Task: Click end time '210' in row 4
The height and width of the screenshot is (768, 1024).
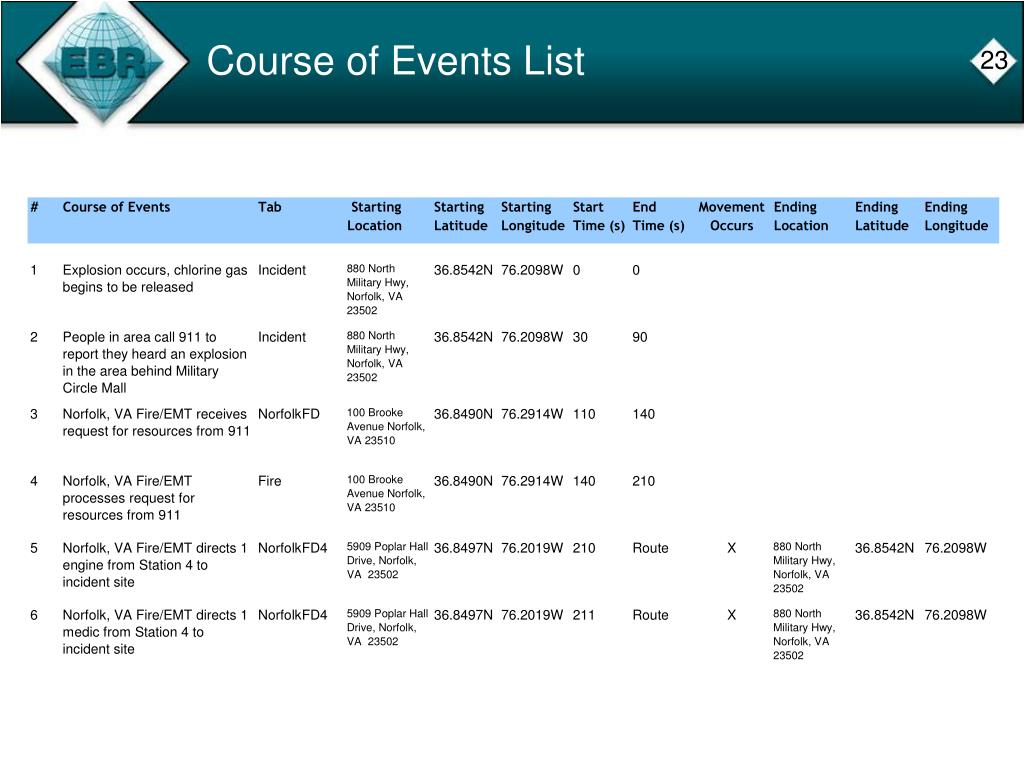Action: pyautogui.click(x=643, y=481)
